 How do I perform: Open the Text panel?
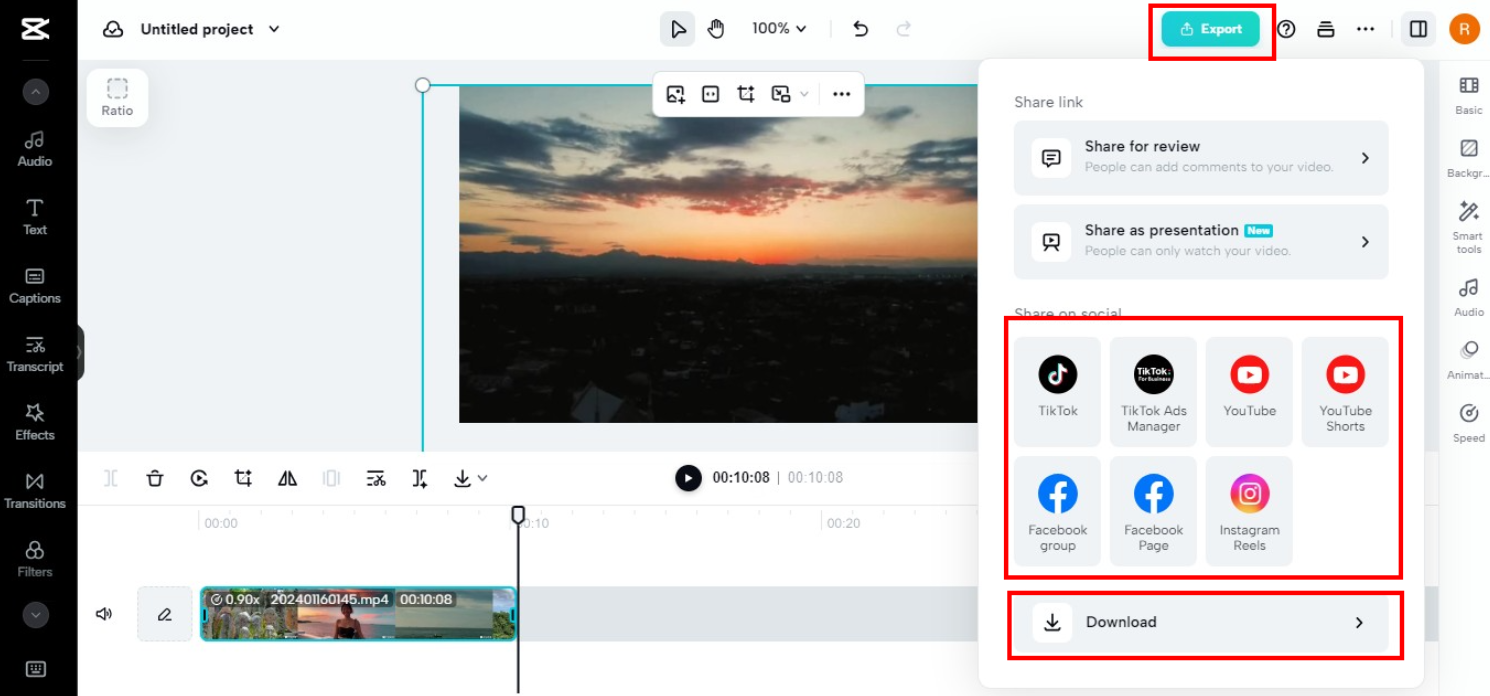[x=35, y=216]
